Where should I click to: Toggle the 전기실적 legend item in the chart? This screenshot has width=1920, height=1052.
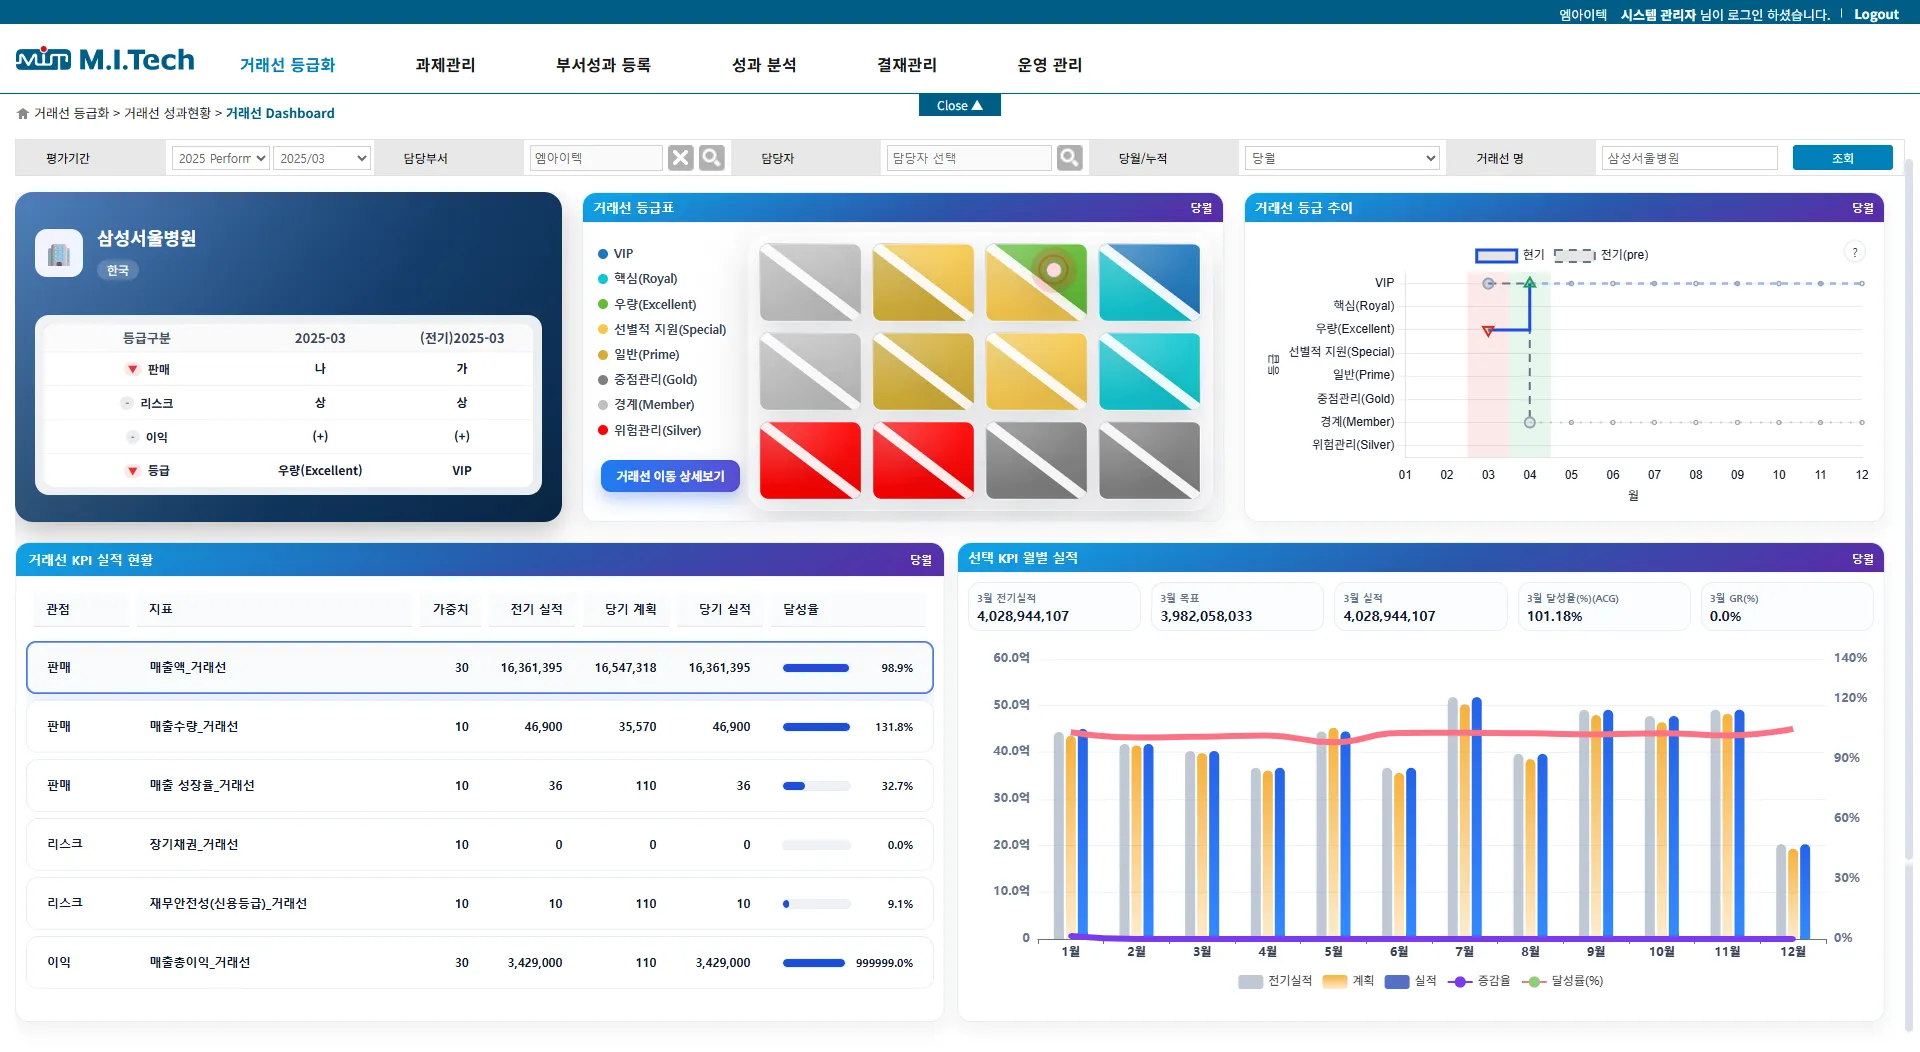pos(1275,981)
